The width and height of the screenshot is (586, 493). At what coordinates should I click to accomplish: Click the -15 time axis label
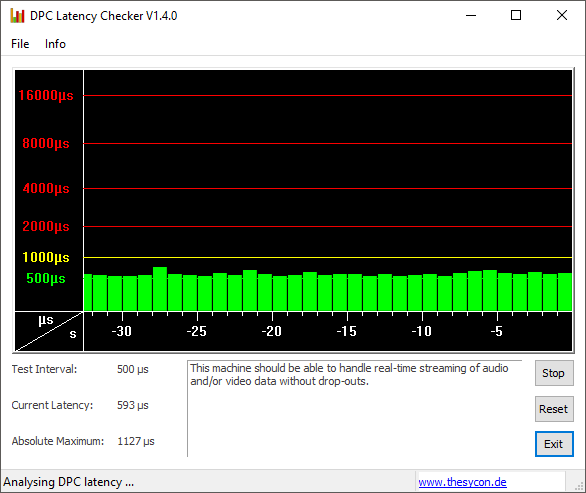(x=347, y=331)
